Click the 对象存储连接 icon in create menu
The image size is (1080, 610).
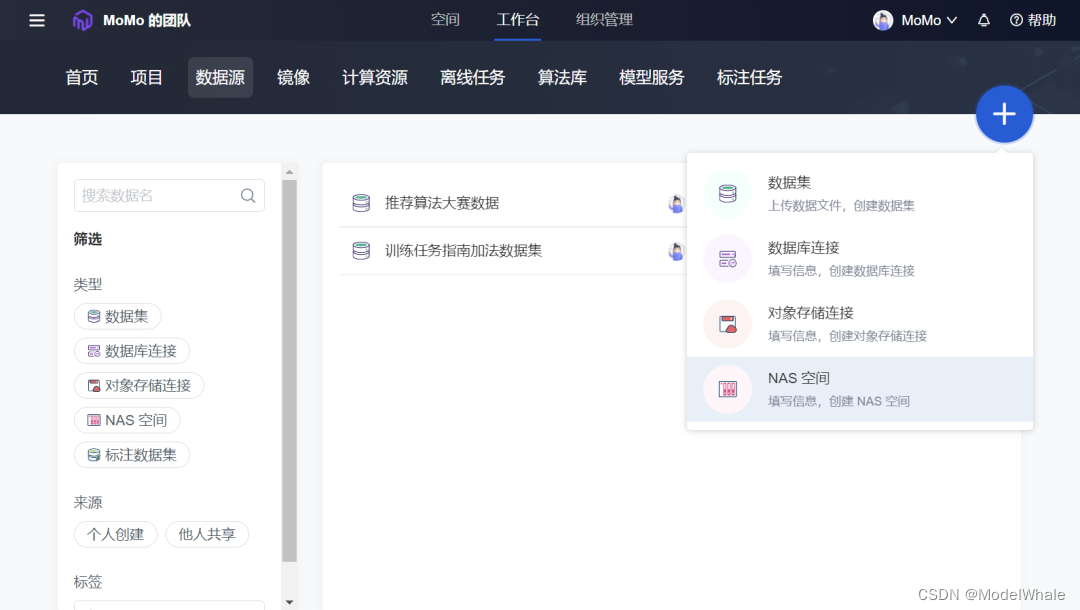727,324
